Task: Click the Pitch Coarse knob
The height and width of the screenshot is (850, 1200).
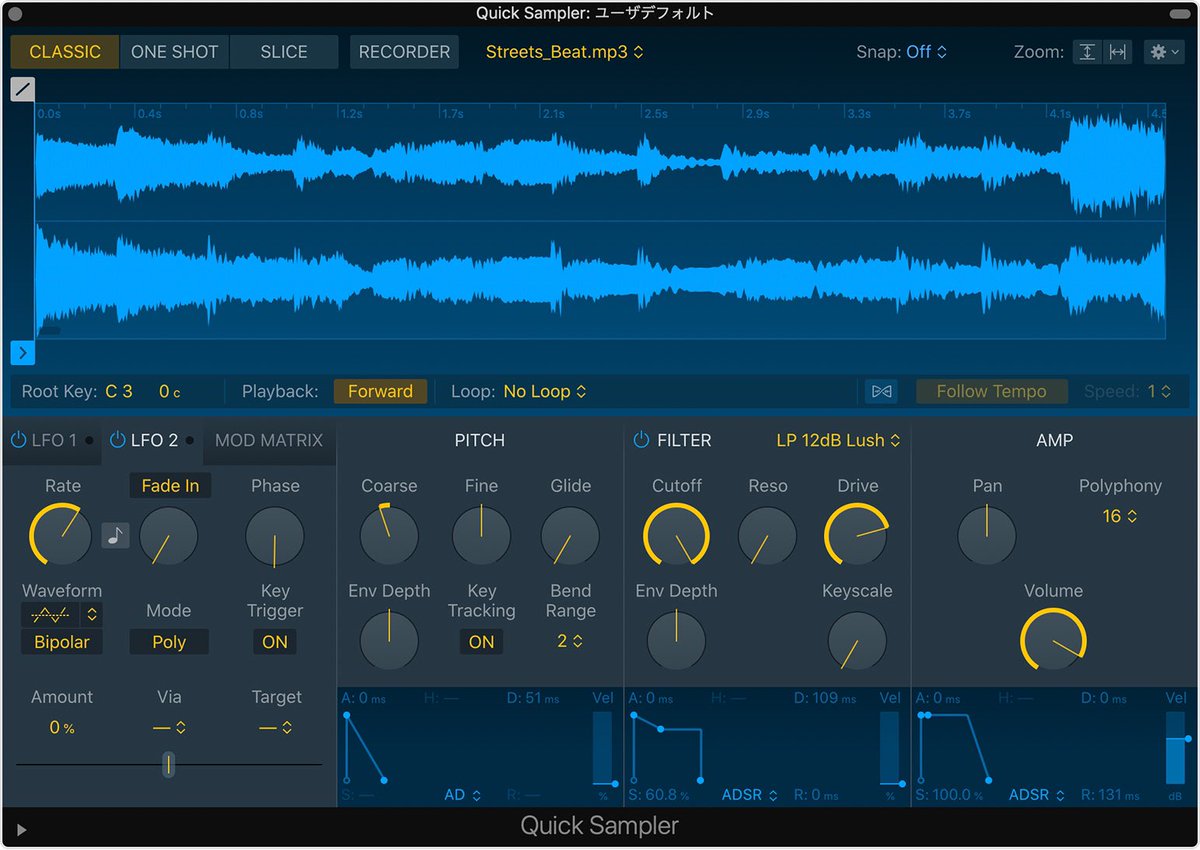Action: (389, 535)
